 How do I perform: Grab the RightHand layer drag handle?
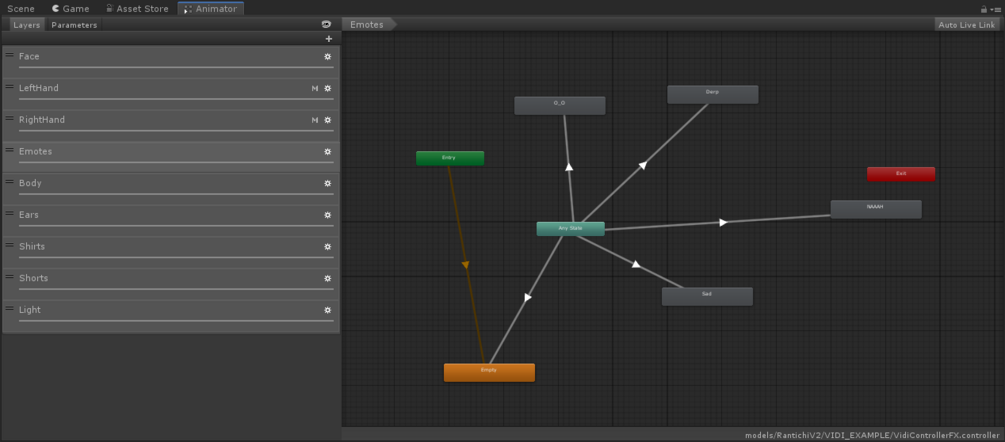(10, 118)
